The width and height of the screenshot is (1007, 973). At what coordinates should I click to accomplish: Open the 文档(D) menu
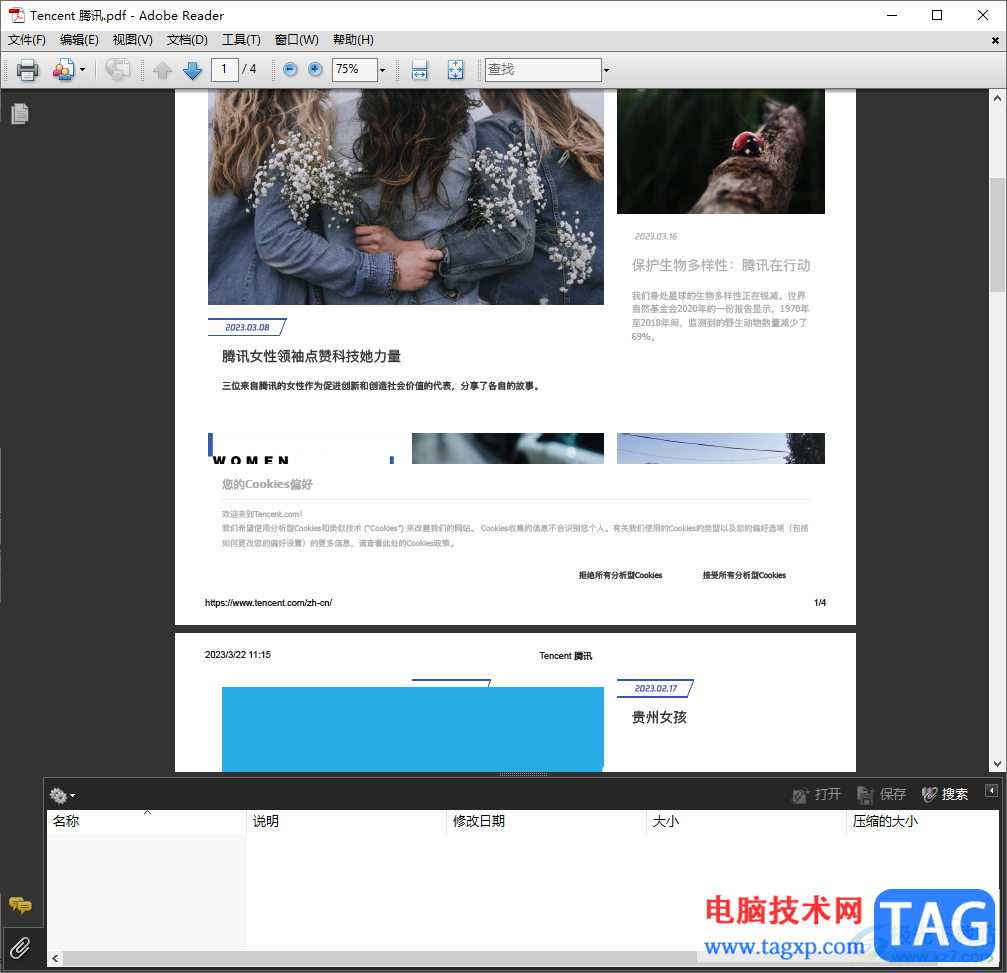click(187, 40)
